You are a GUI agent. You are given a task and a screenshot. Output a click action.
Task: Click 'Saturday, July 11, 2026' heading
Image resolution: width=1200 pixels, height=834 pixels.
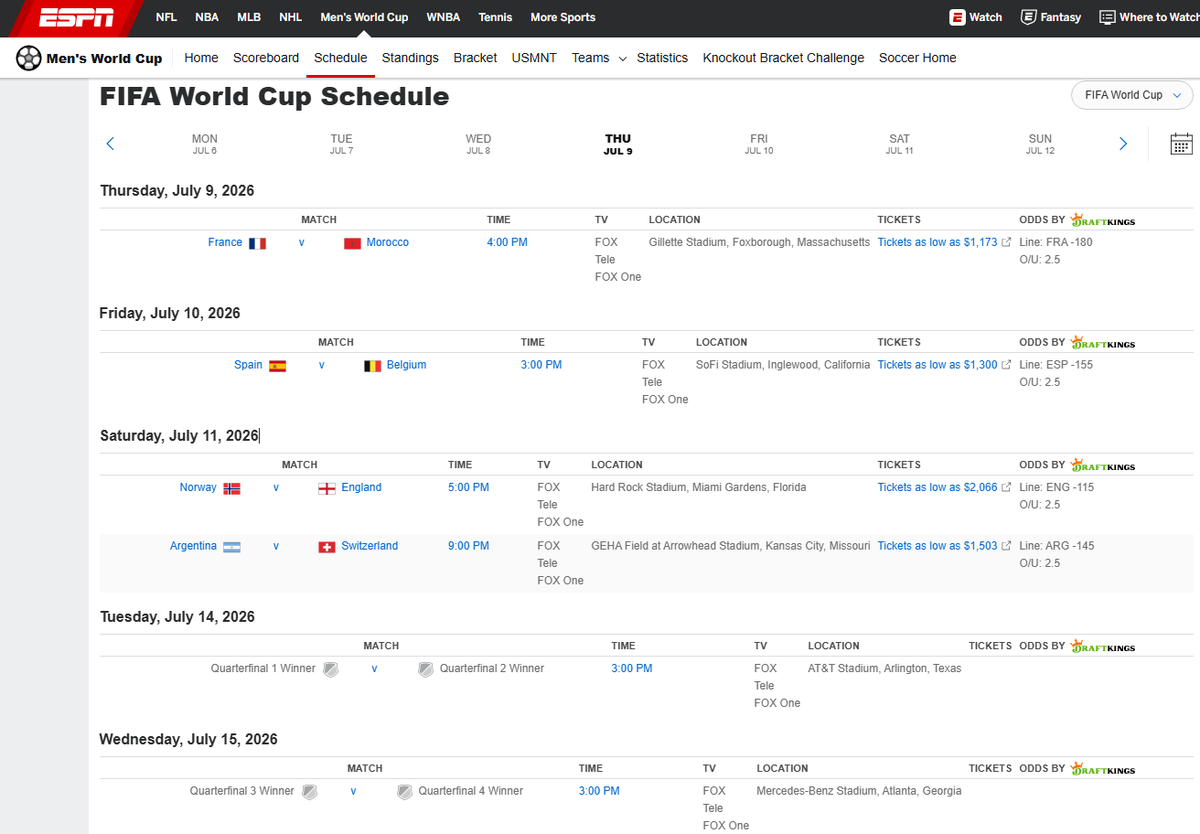pyautogui.click(x=179, y=436)
